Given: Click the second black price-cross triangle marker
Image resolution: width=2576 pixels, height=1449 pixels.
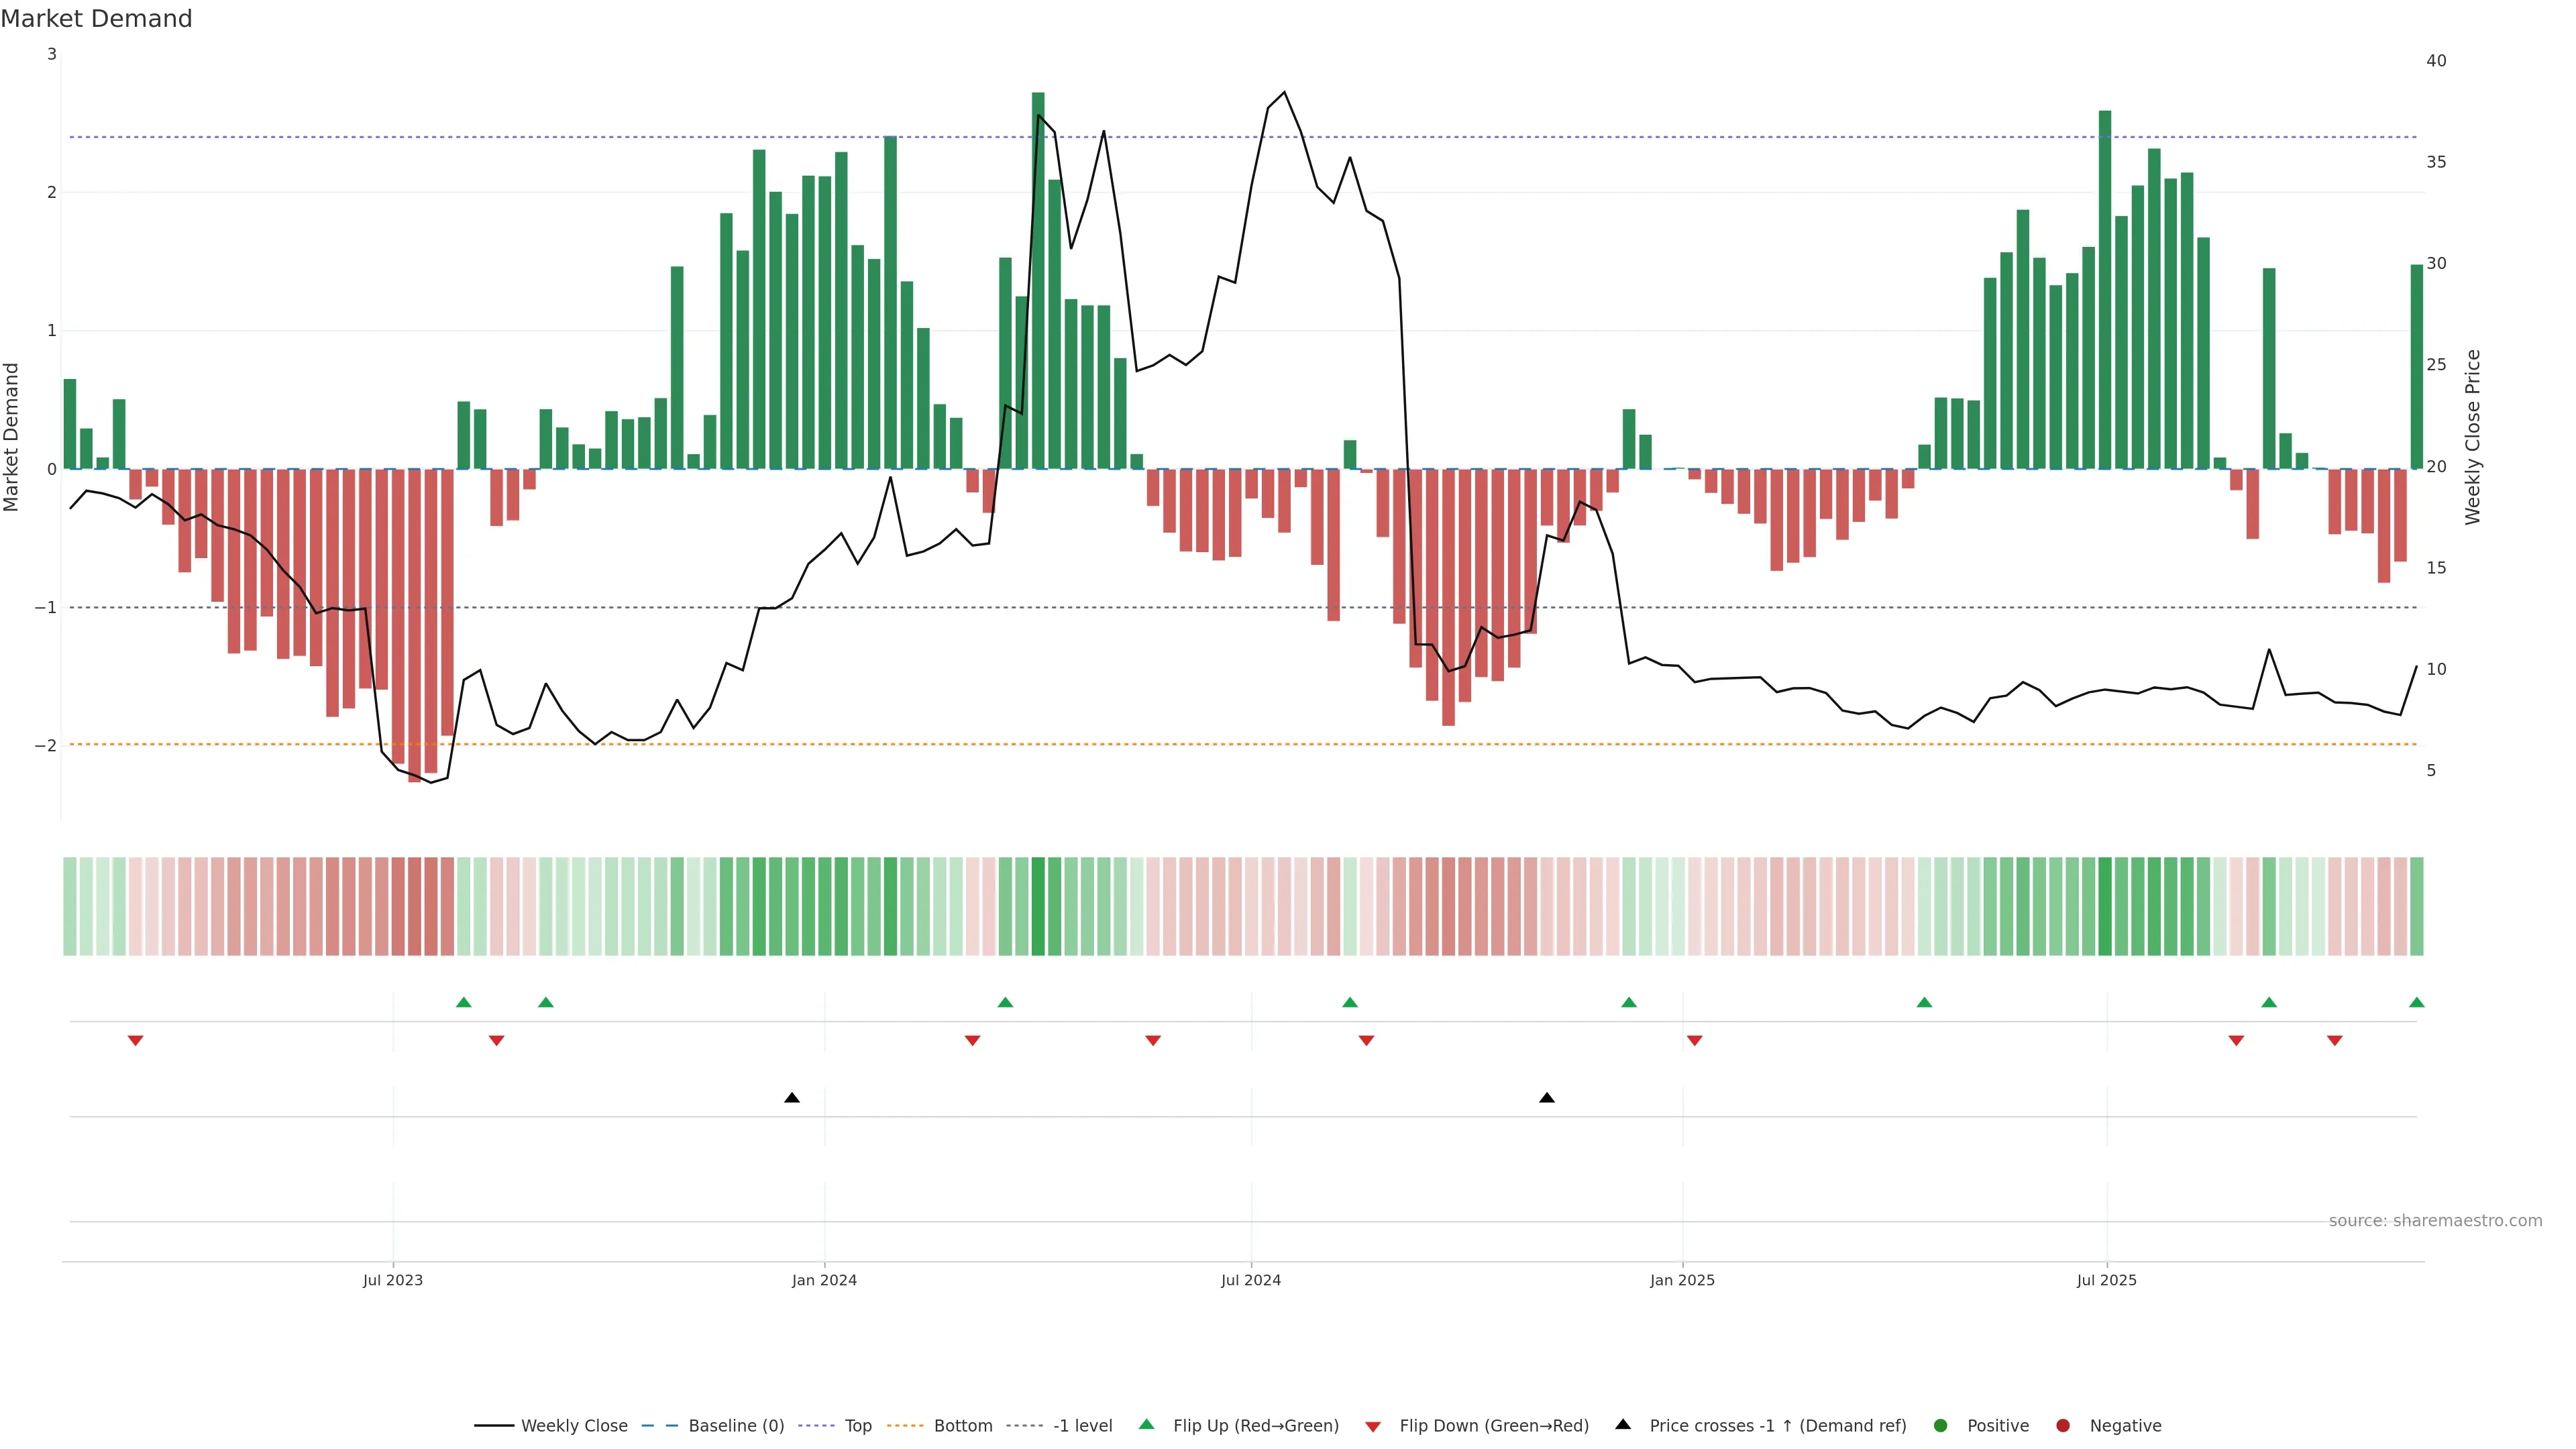Looking at the screenshot, I should tap(1546, 1098).
